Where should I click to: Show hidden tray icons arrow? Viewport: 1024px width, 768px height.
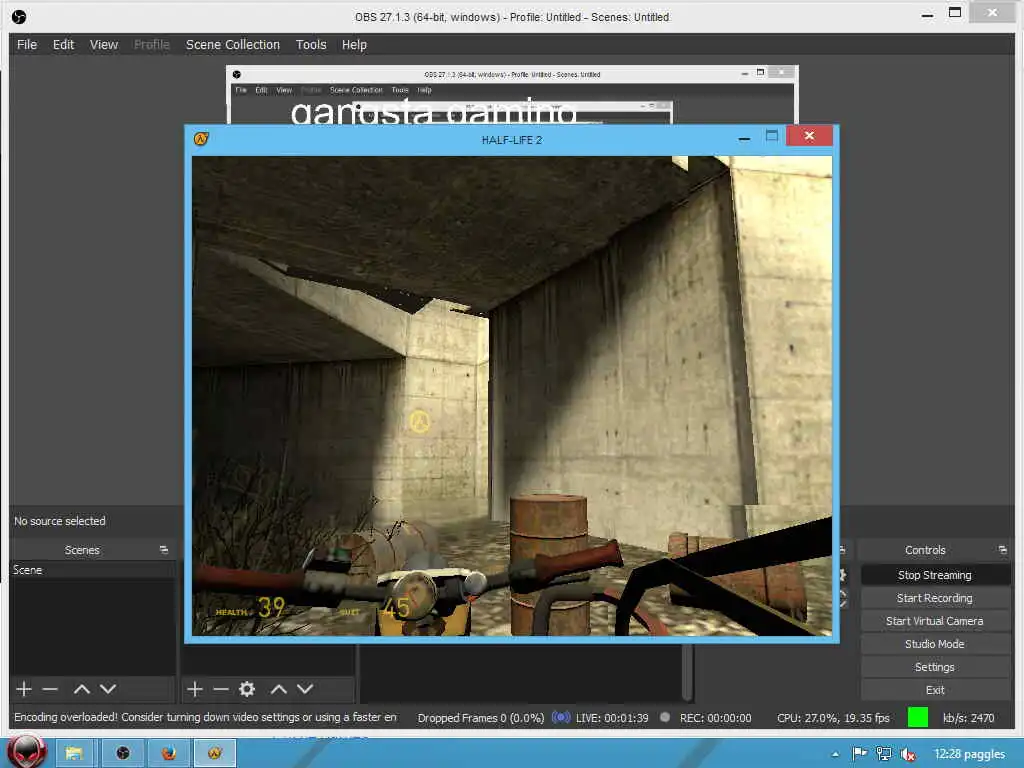point(835,754)
